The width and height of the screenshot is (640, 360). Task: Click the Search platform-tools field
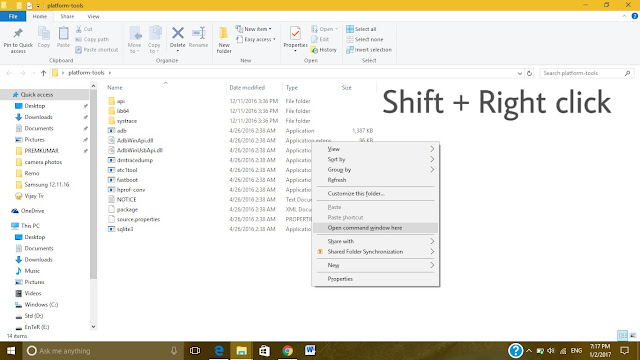click(586, 73)
